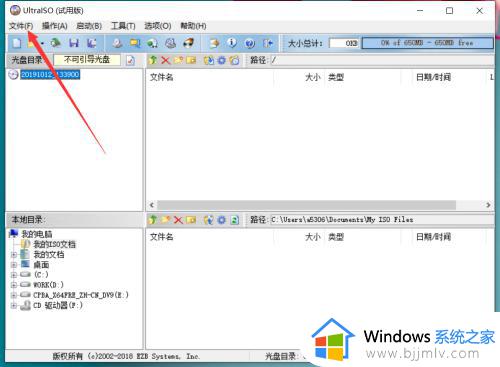Image resolution: width=500 pixels, height=367 pixels.
Task: Click the right scroll arrow of image file list
Action: tap(488, 205)
